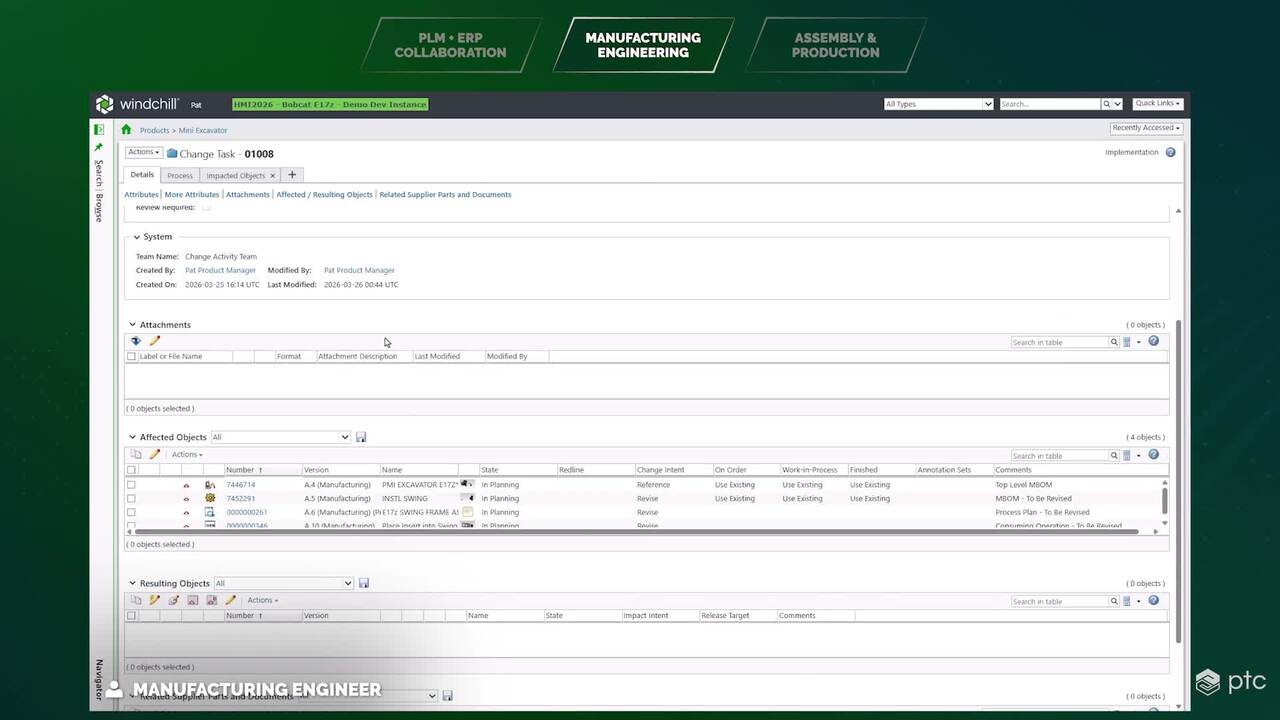1280x720 pixels.
Task: Click the green Home icon in breadcrumb
Action: click(126, 130)
